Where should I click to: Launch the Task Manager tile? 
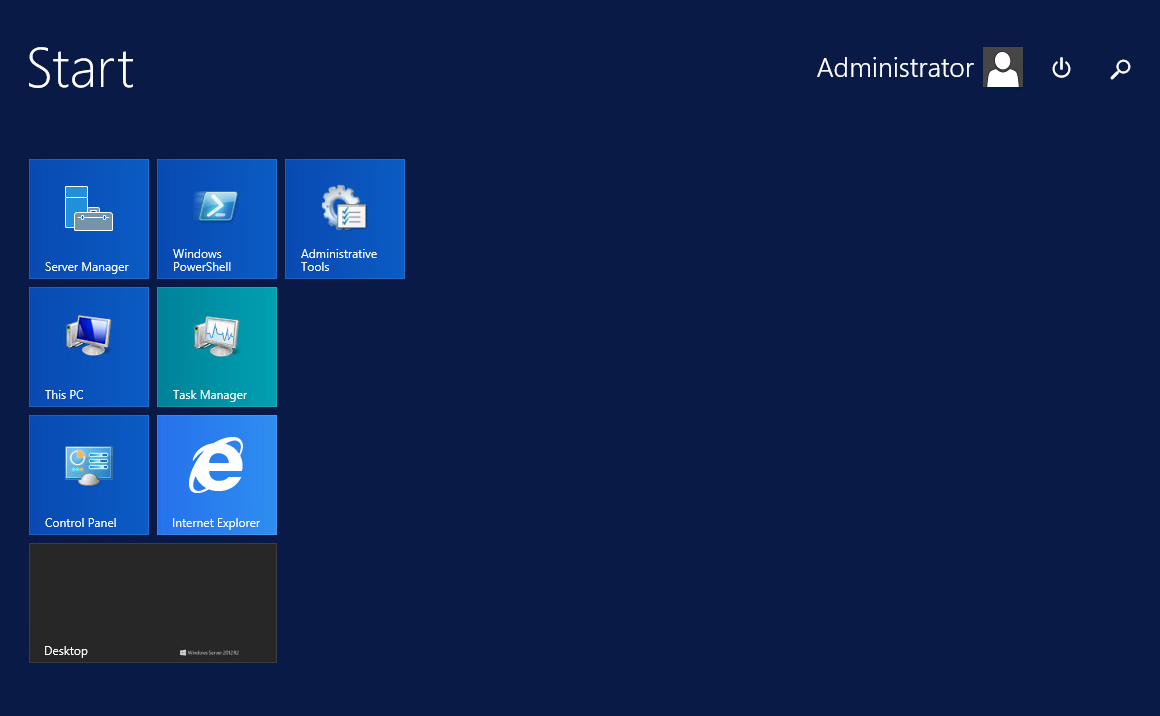[x=217, y=347]
